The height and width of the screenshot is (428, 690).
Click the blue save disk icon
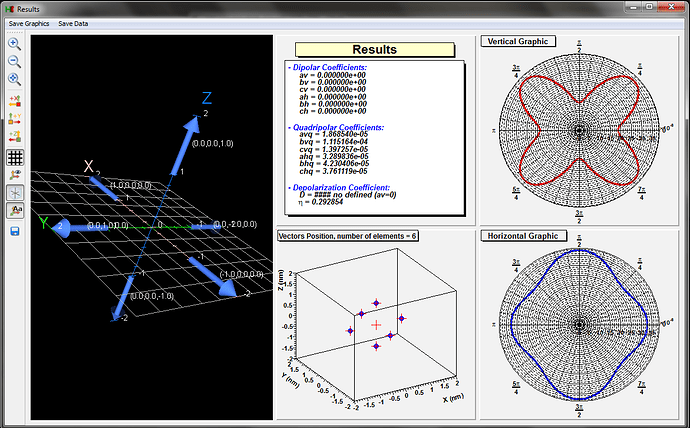15,232
